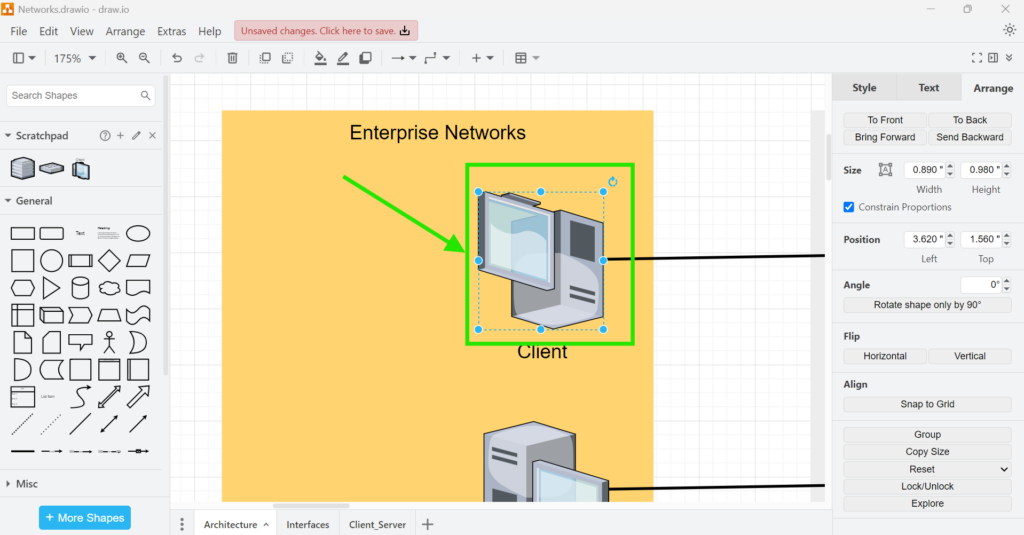Select the Cylinder shape in General
1024x535 pixels.
click(x=80, y=288)
